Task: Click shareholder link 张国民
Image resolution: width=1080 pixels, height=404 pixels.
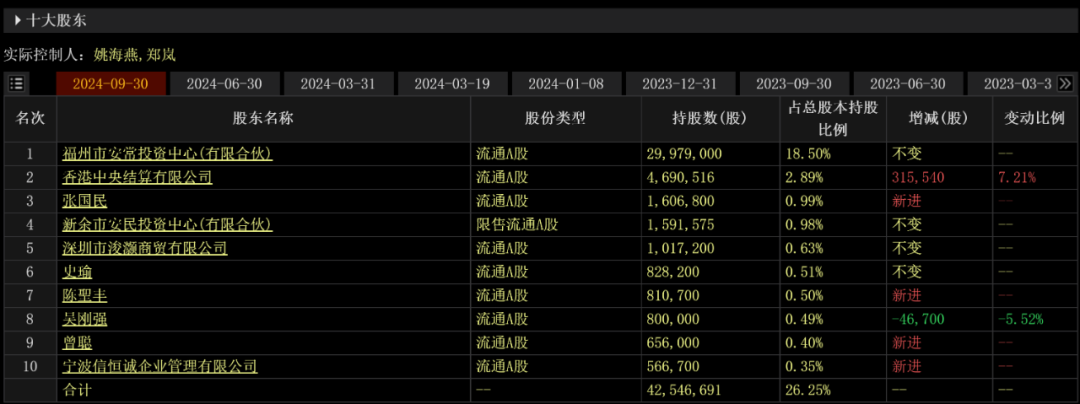Action: tap(85, 201)
